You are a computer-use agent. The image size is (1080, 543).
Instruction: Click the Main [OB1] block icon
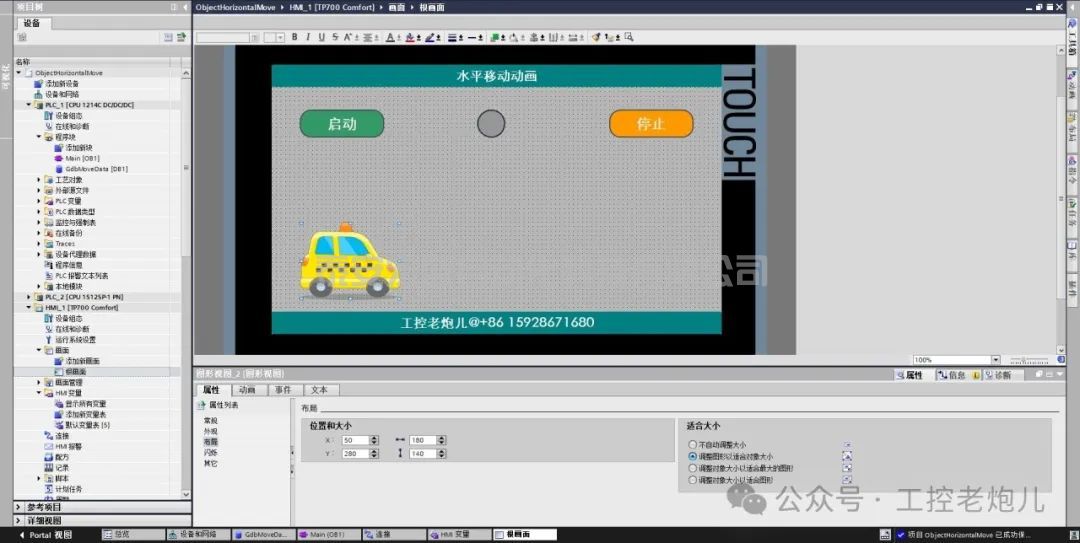click(x=59, y=158)
